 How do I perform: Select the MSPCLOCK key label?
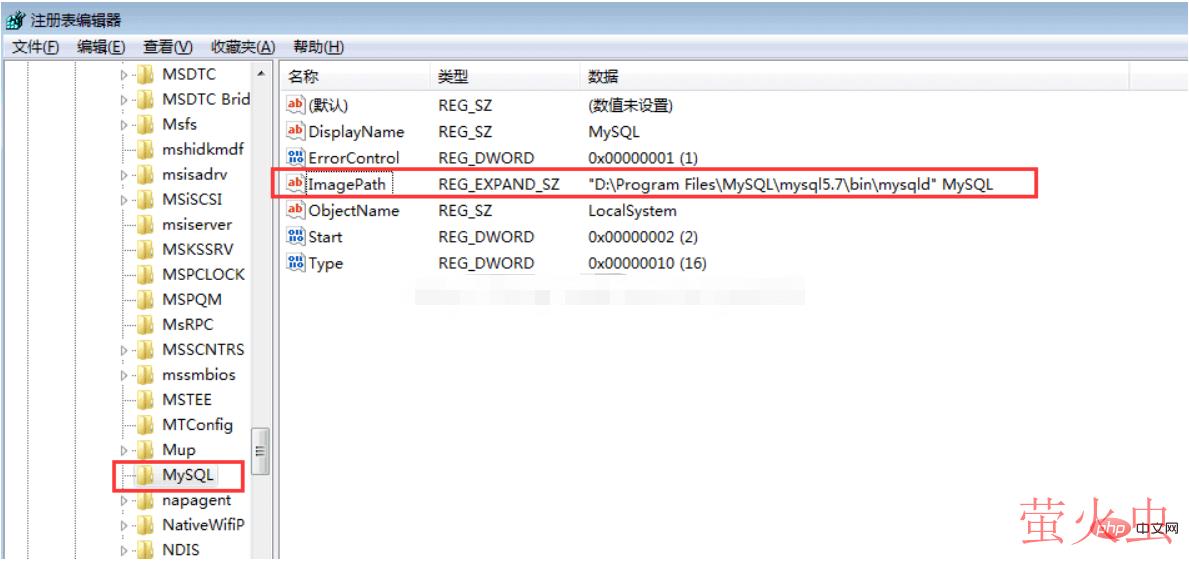(x=203, y=274)
